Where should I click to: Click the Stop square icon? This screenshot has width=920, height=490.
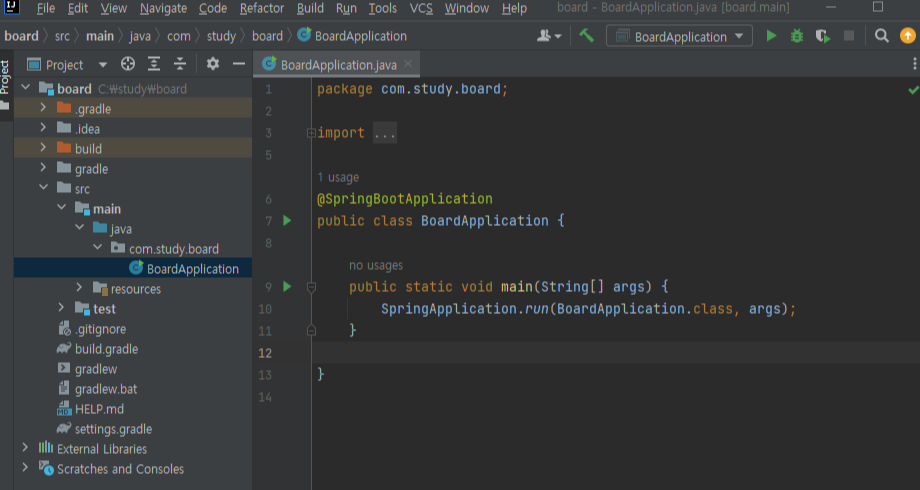848,36
